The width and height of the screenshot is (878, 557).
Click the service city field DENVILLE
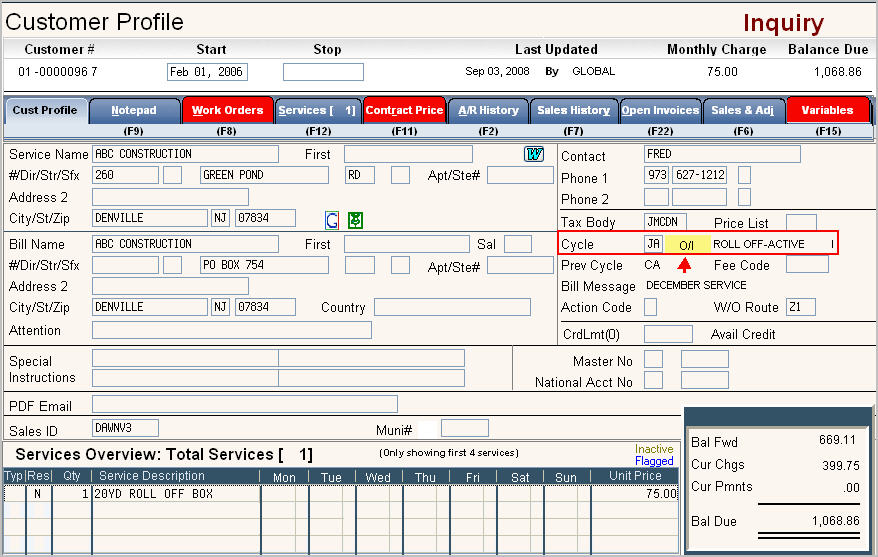150,218
